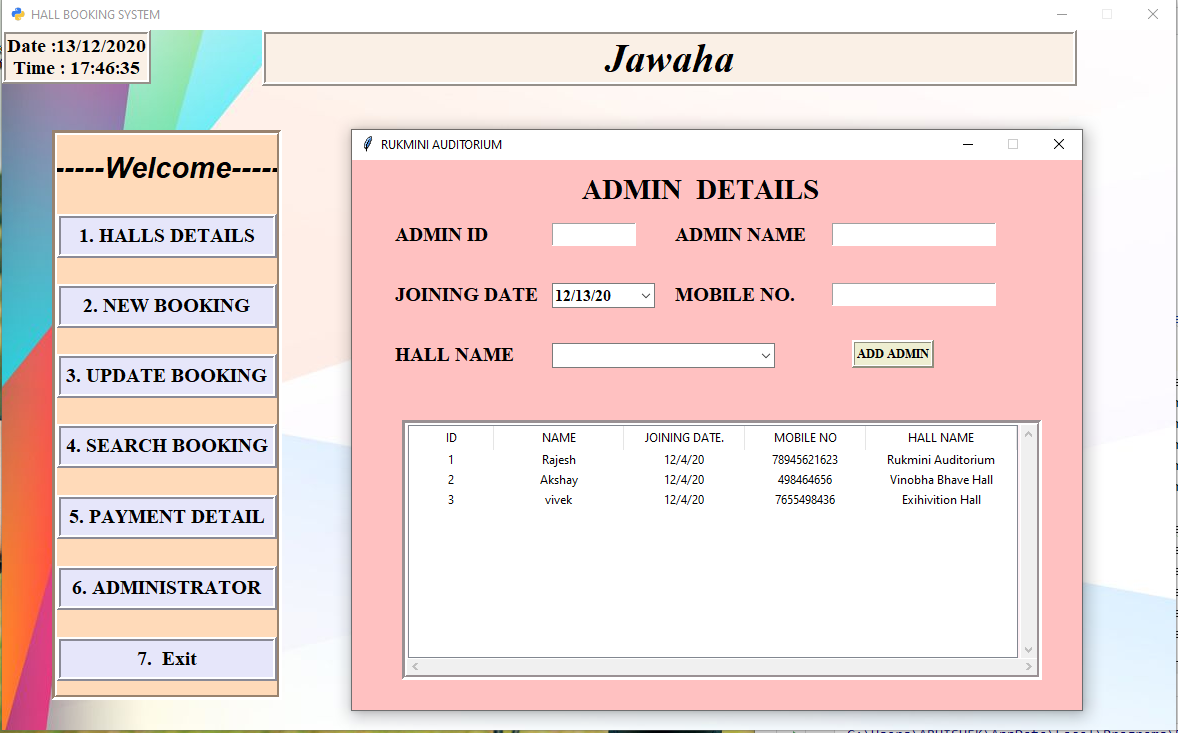Click the NAME column header
Viewport: 1178px width, 733px height.
pos(559,438)
